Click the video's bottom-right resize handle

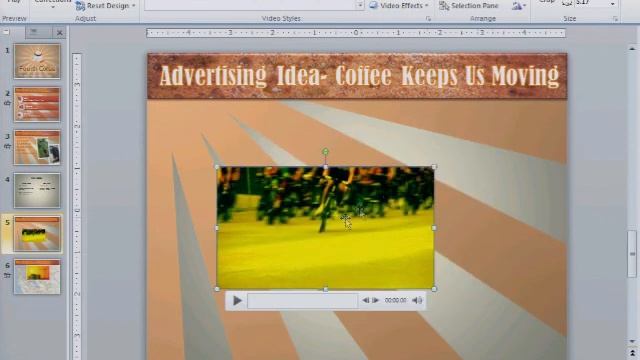coord(434,289)
